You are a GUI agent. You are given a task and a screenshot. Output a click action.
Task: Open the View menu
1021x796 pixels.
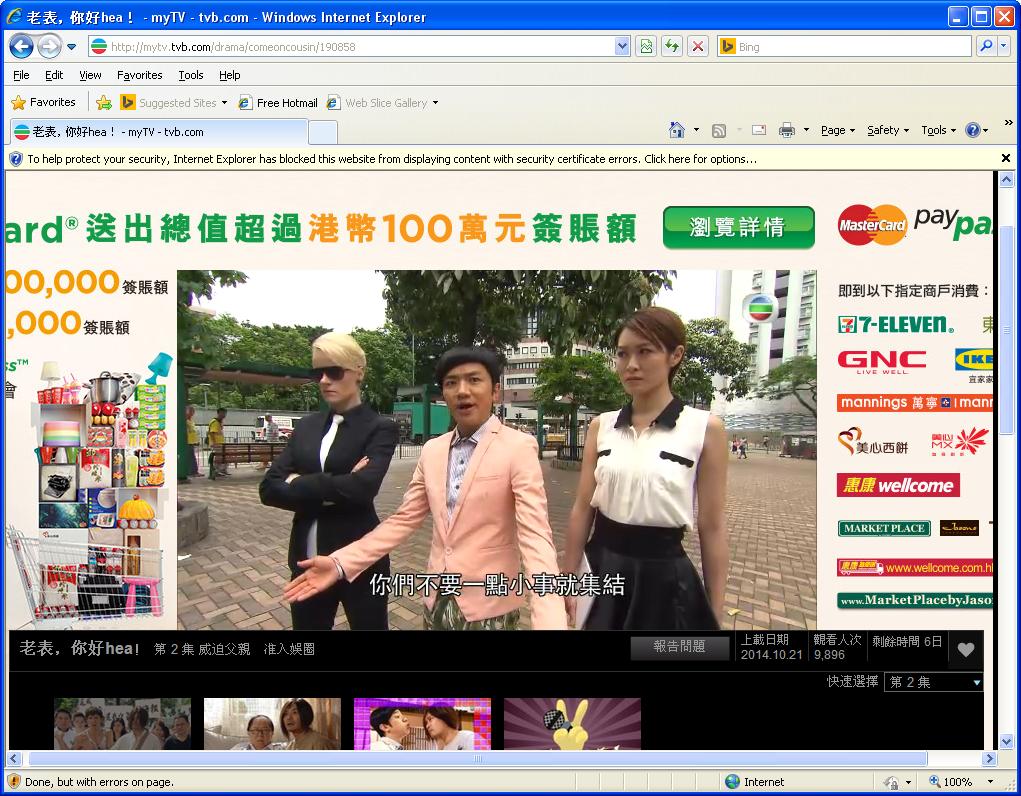[90, 75]
